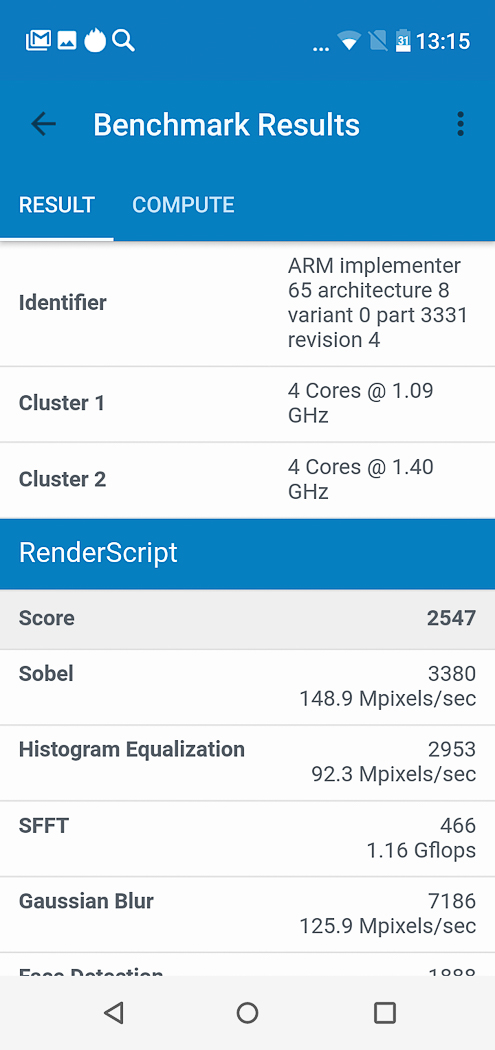Tap the Gmail notification icon
495x1050 pixels.
click(x=38, y=41)
